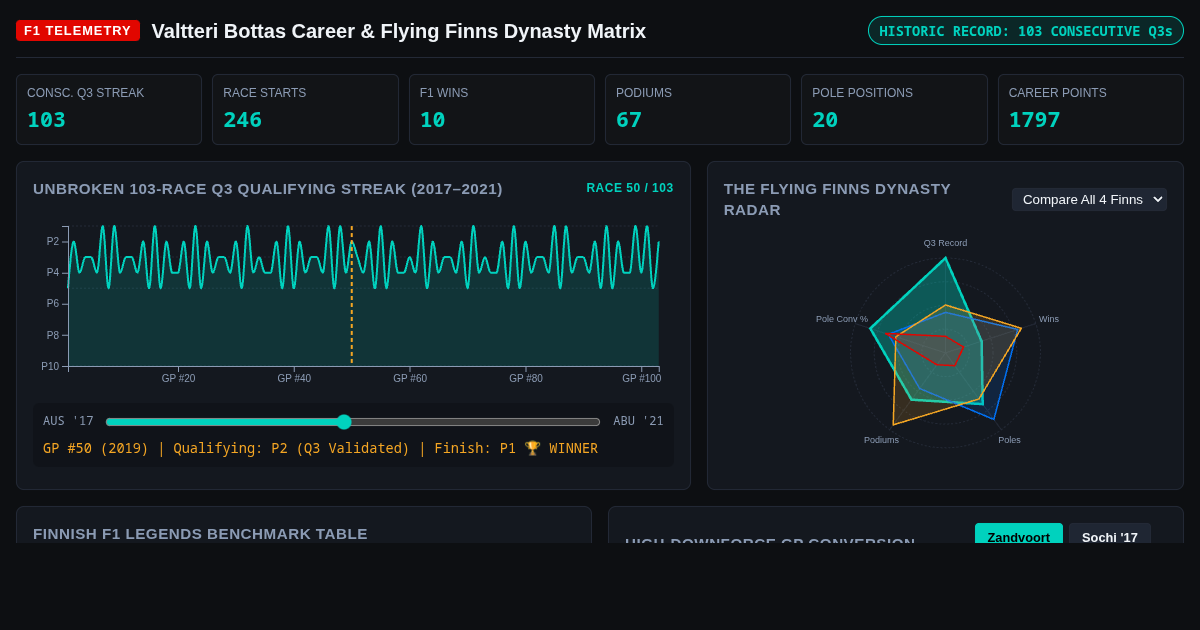Screen dimensions: 1200x630
Task: Click the Race Starts stat card
Action: 305,110
